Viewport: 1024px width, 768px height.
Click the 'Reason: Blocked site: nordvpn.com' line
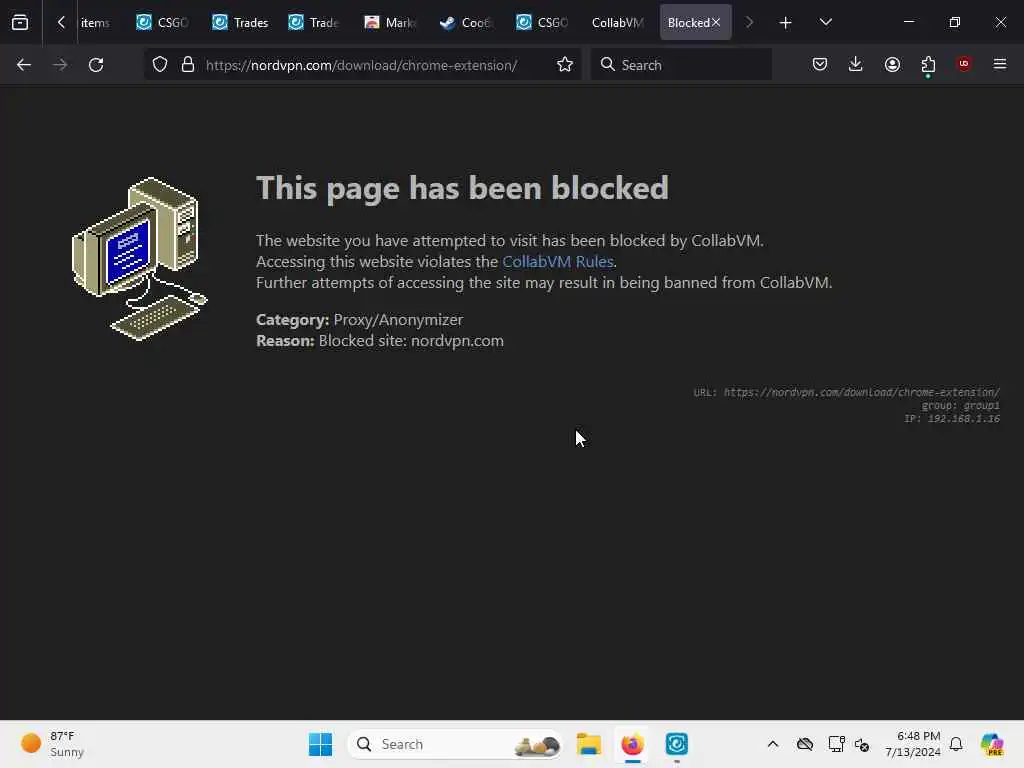[379, 341]
